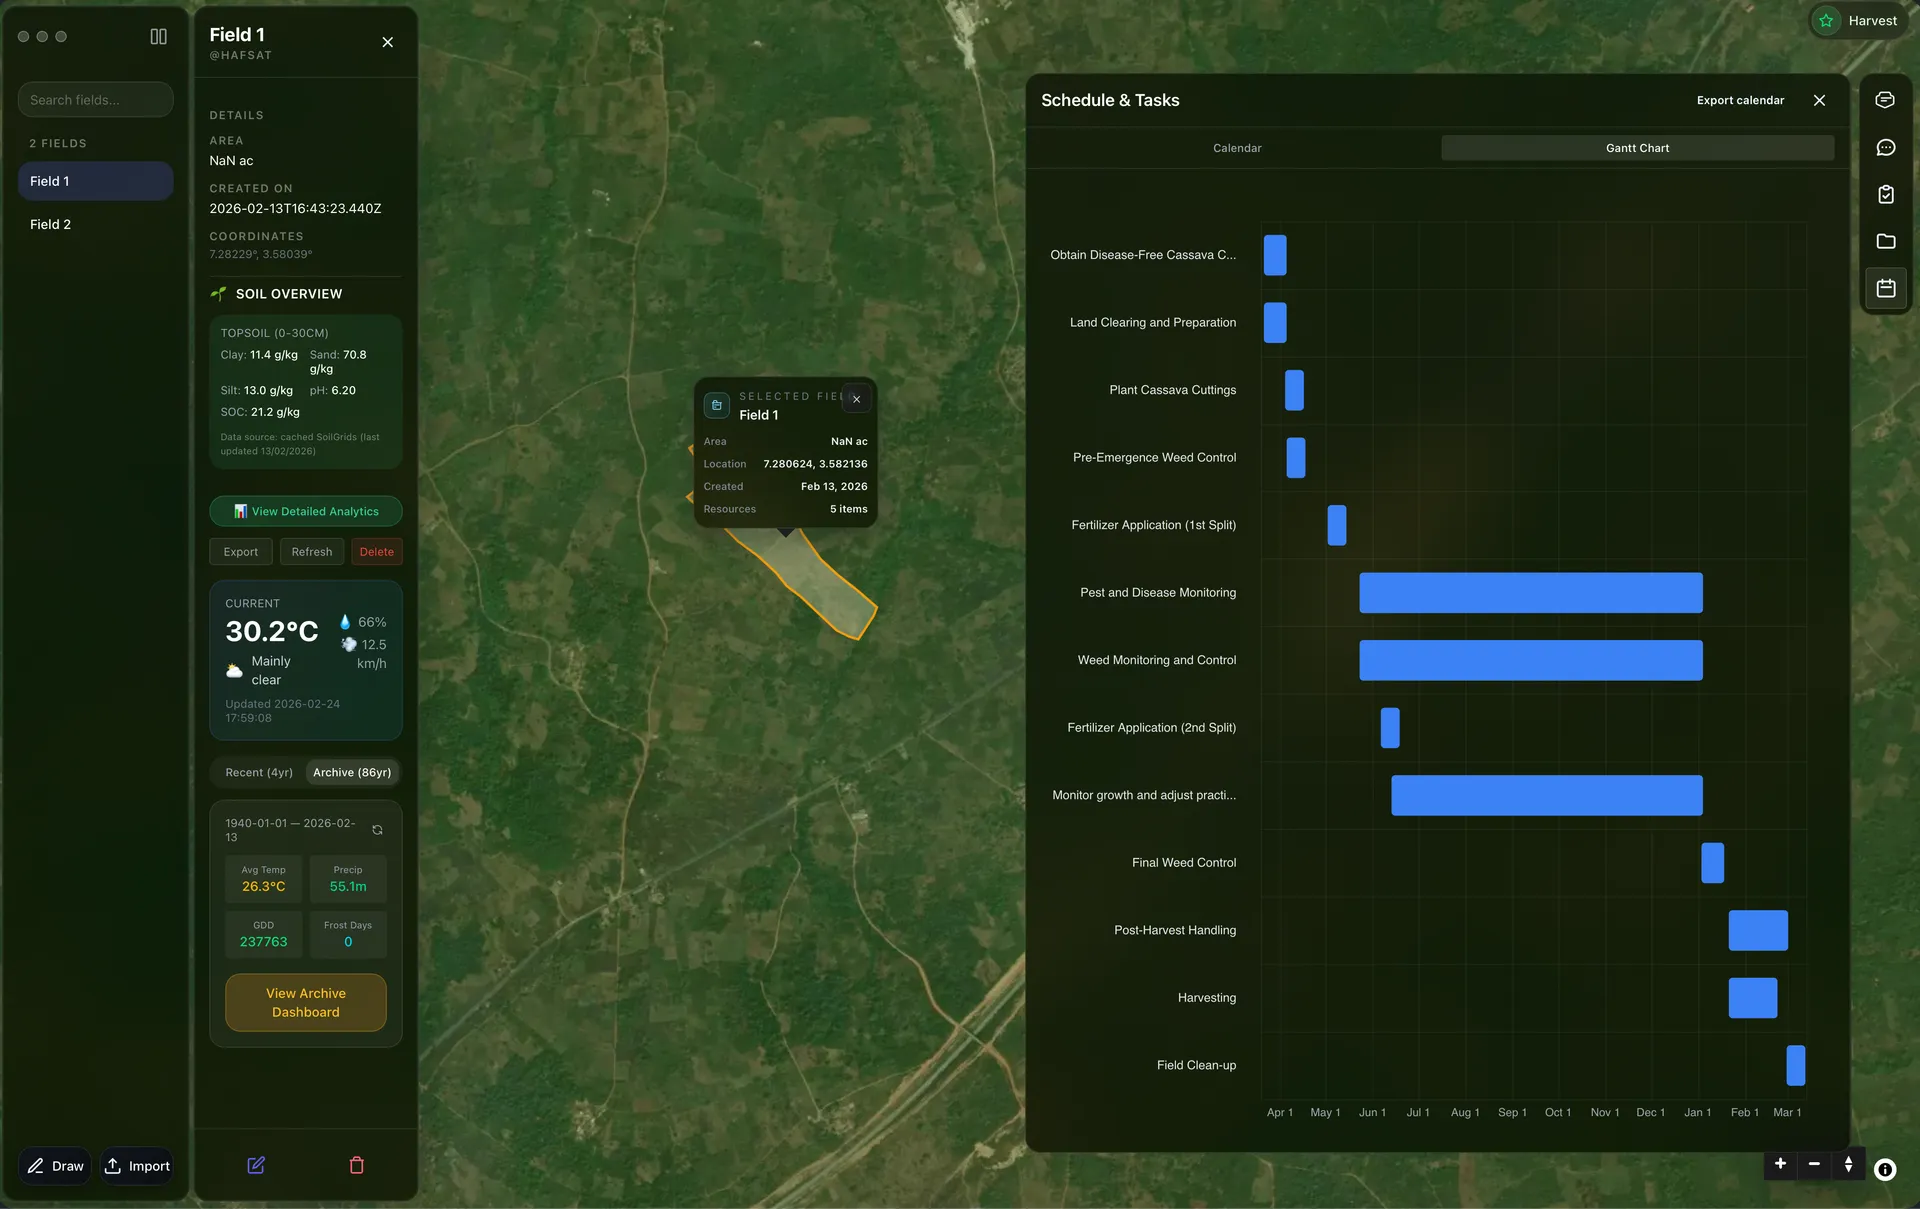Screen dimensions: 1920x1209
Task: Open the clipboard tasks icon in right toolbar
Action: point(1885,194)
